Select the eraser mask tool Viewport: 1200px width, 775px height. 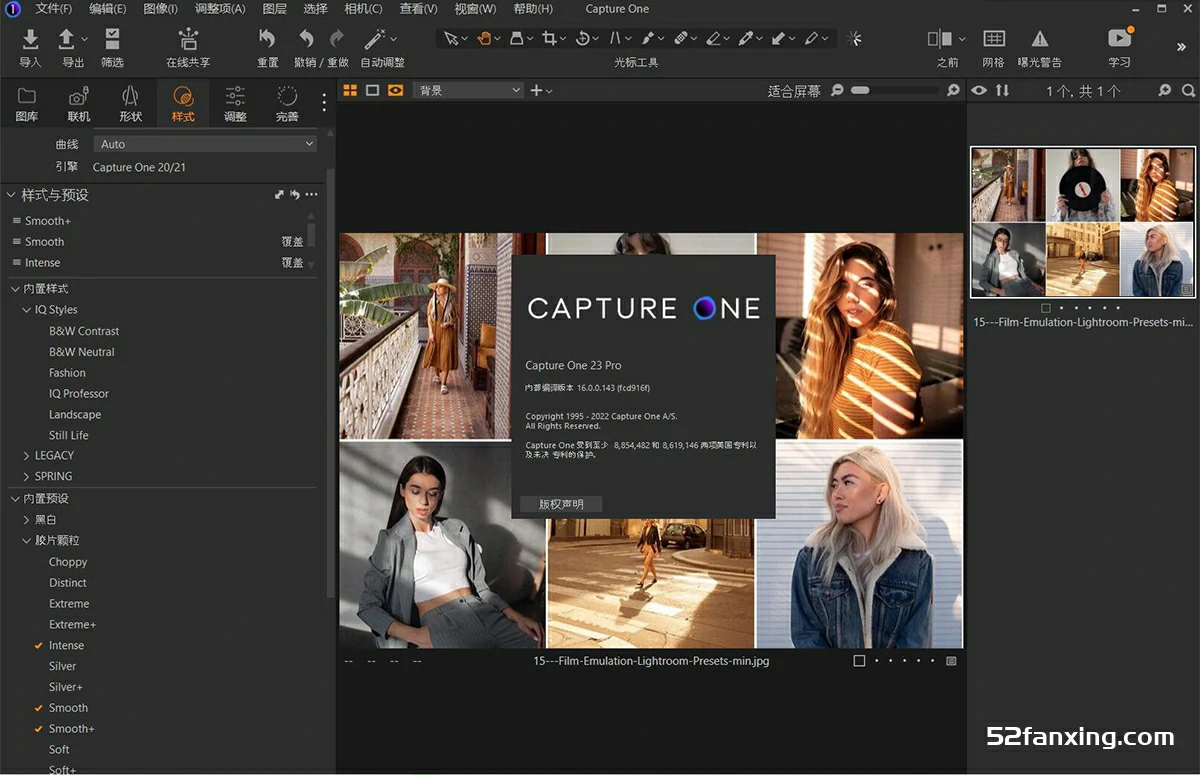click(x=713, y=38)
